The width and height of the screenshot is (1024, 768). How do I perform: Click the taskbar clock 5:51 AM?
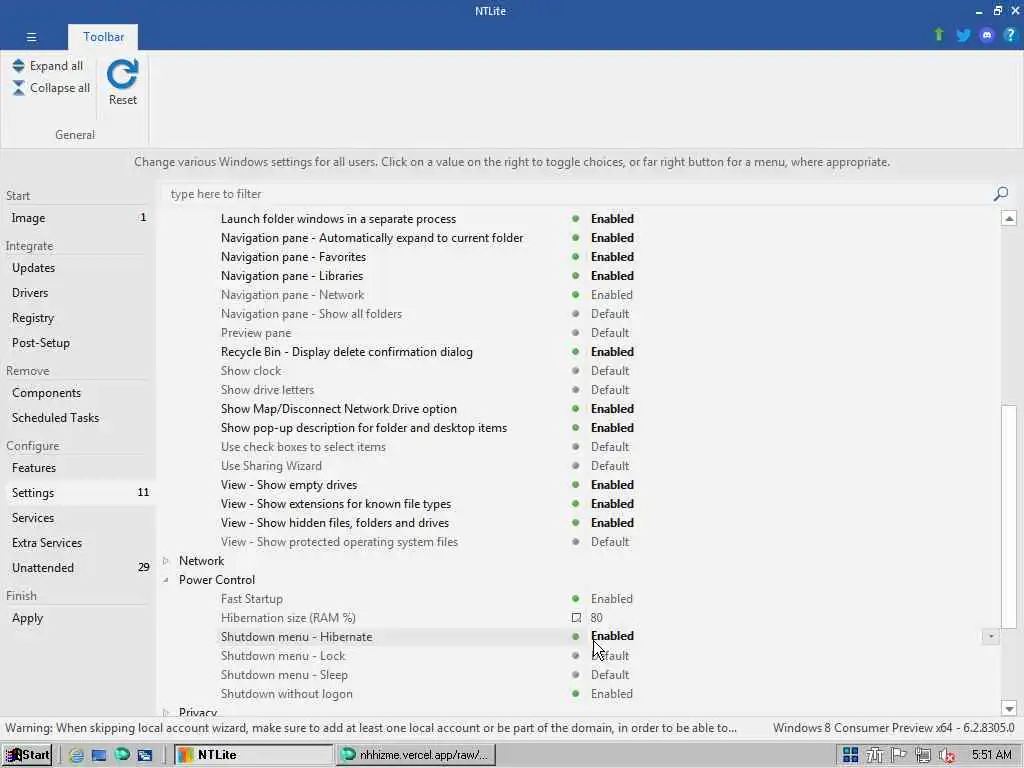[991, 755]
